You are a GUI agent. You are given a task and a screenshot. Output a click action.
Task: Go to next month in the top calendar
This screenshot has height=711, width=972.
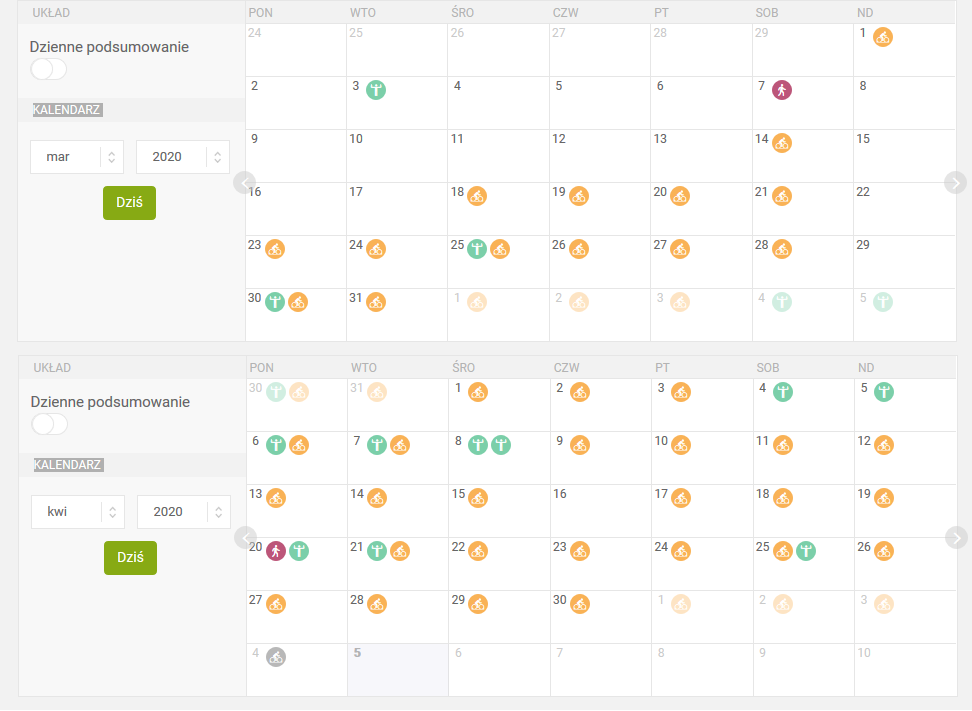[956, 182]
